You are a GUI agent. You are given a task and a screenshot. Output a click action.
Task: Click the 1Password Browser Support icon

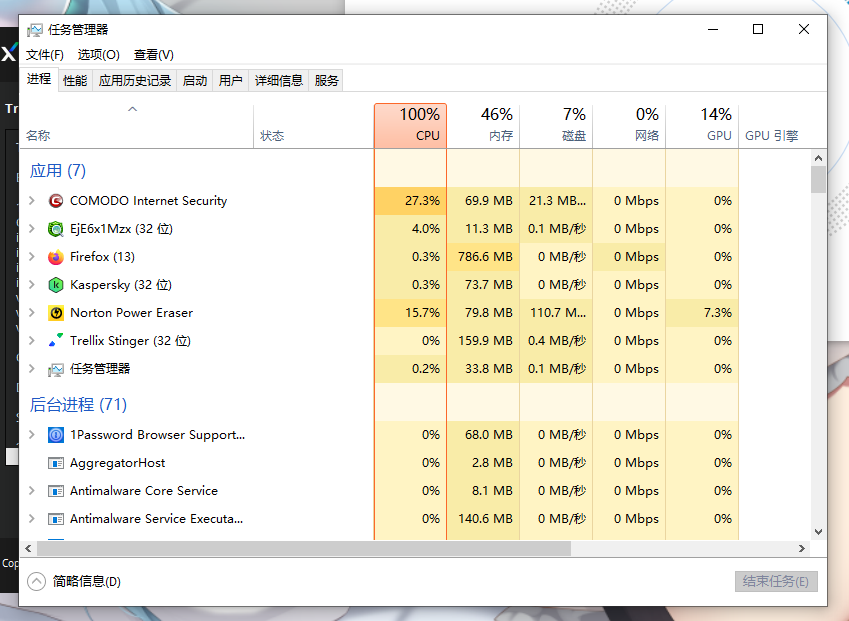(56, 435)
